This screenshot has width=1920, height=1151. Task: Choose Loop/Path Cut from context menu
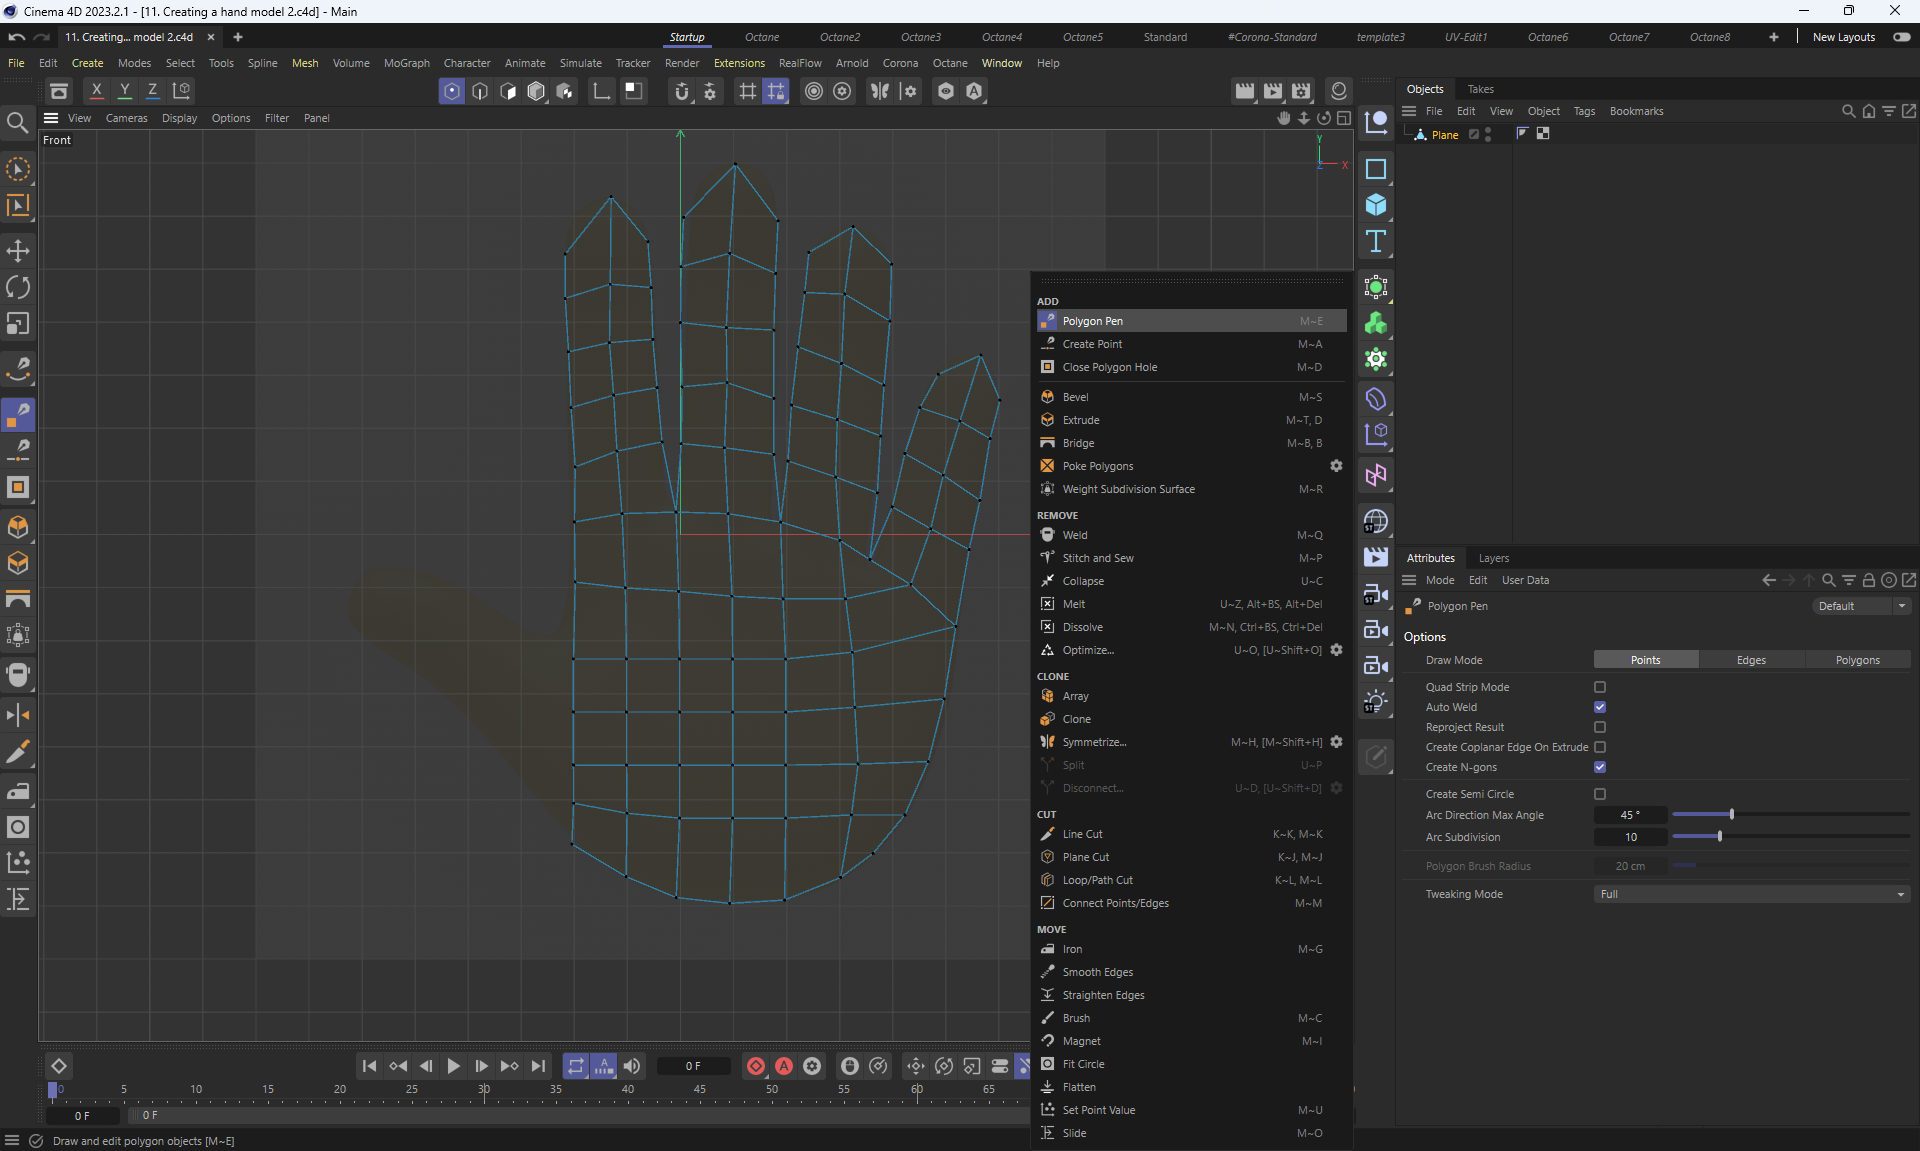(x=1097, y=880)
